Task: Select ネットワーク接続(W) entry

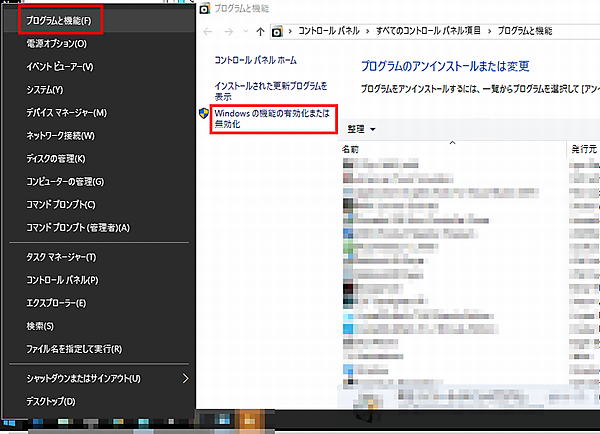Action: (60, 135)
